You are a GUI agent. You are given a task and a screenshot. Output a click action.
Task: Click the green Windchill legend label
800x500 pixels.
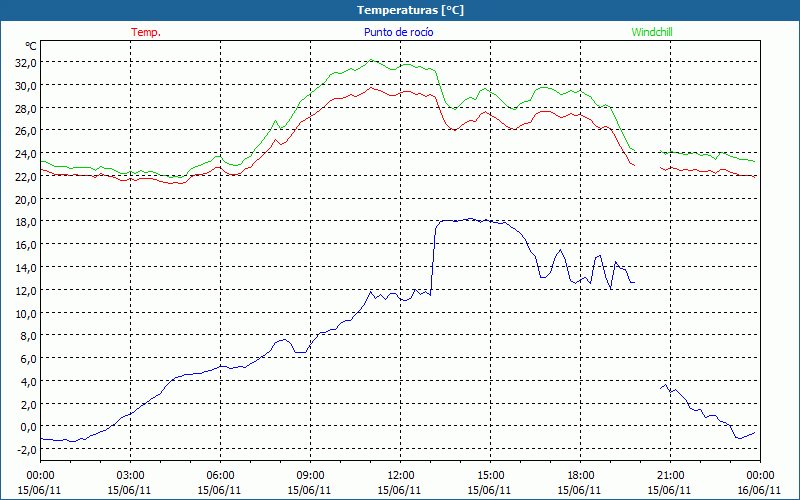[x=652, y=32]
